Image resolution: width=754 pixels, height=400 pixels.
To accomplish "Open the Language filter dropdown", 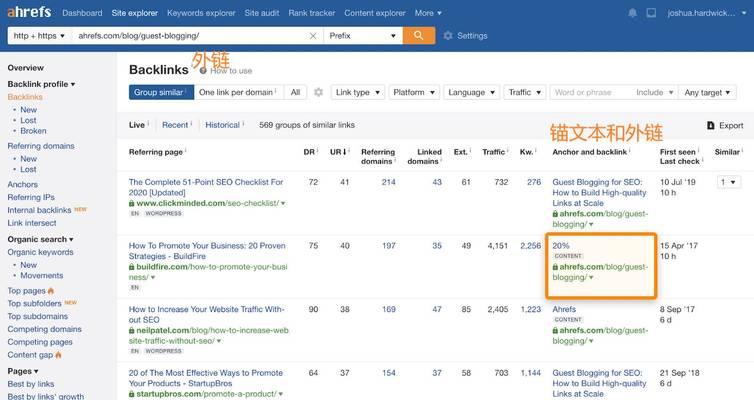I will 471,92.
